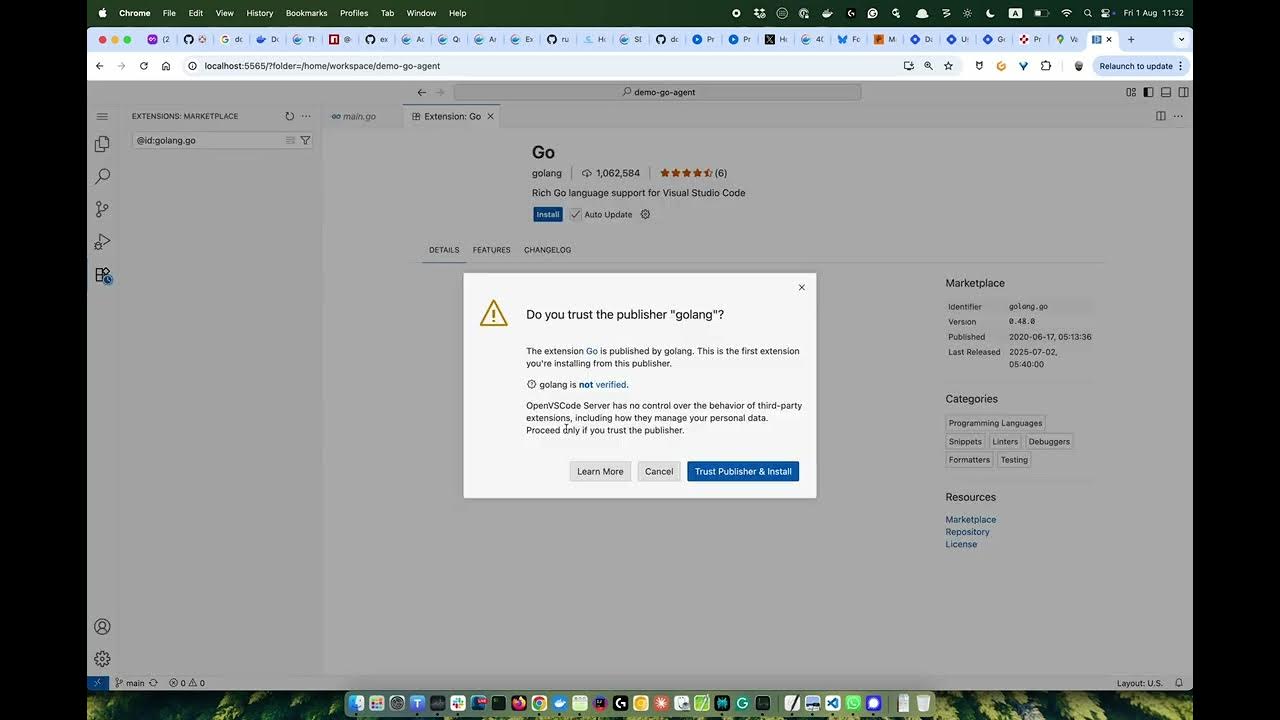This screenshot has width=1280, height=720.
Task: Open the Accounts icon in the sidebar
Action: [x=101, y=626]
